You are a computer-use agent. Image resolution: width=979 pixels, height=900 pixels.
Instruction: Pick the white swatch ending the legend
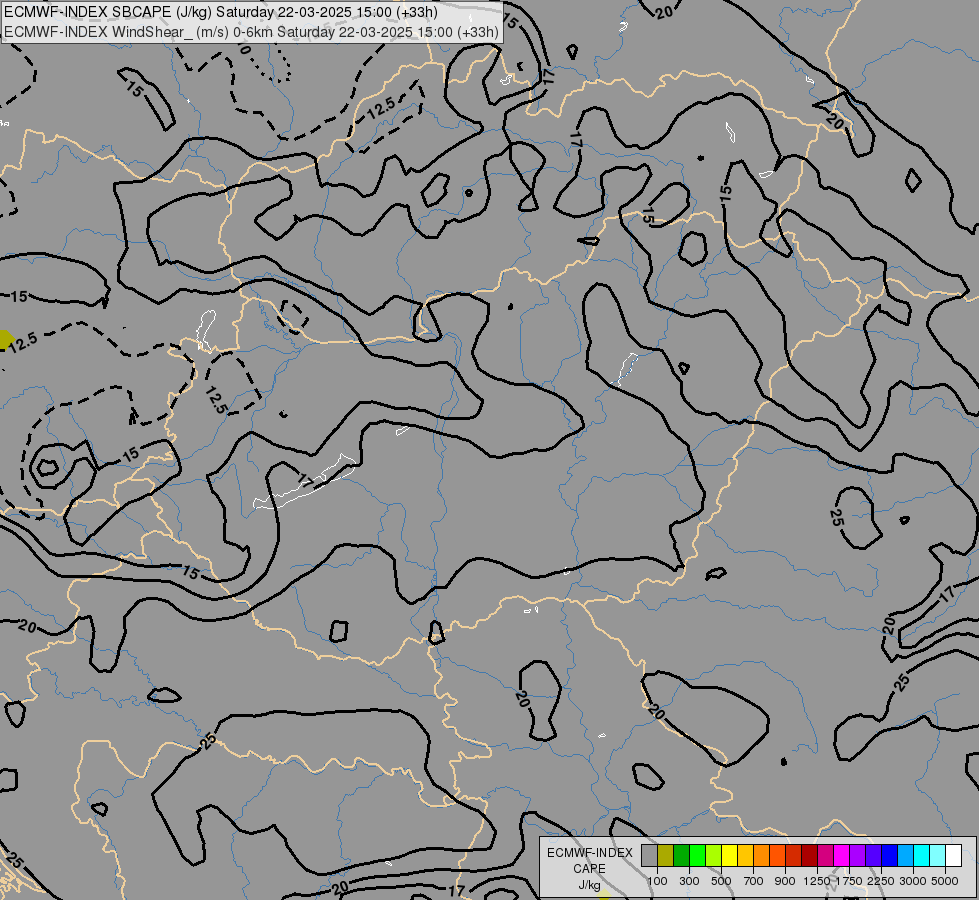[954, 855]
